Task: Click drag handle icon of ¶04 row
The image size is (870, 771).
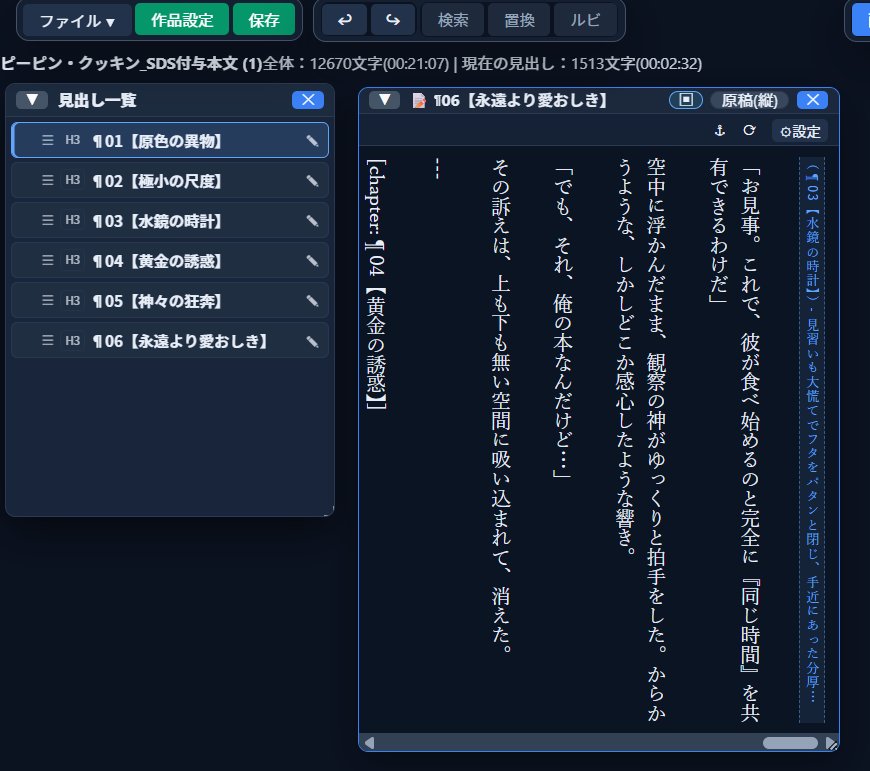Action: [48, 260]
